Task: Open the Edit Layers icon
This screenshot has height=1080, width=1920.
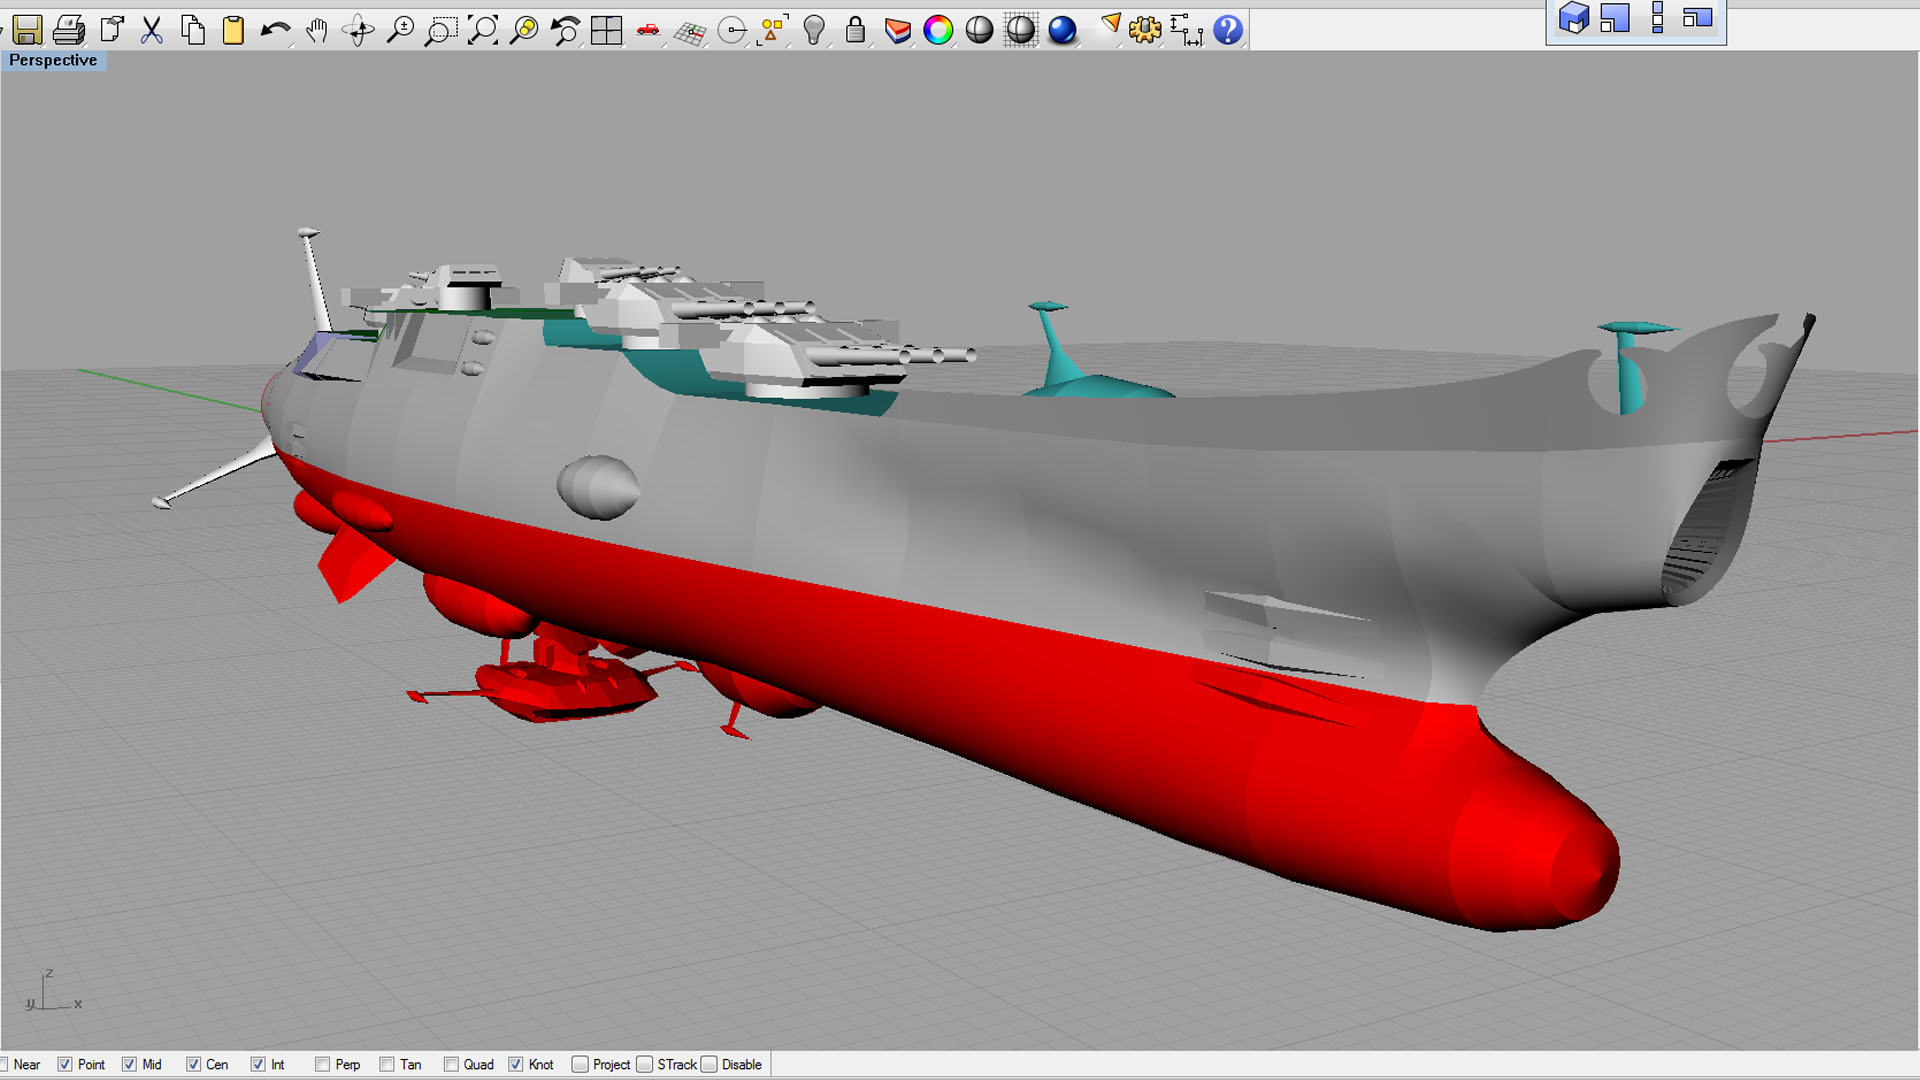Action: pos(897,30)
